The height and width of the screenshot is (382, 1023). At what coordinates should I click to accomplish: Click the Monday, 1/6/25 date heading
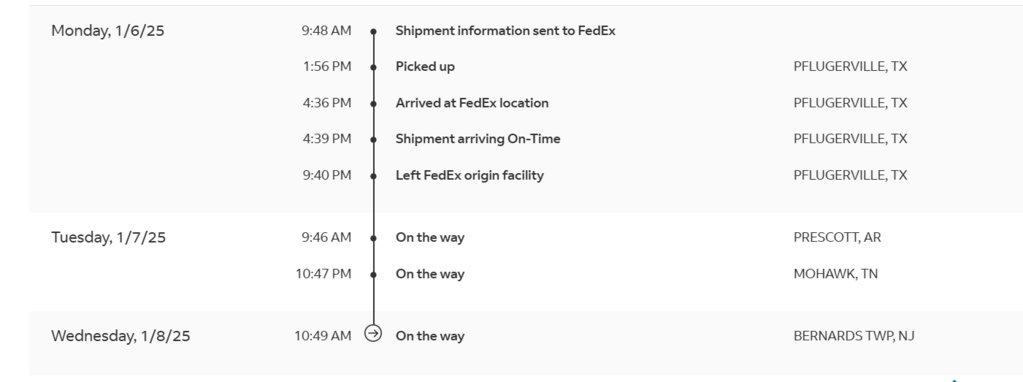coord(108,31)
